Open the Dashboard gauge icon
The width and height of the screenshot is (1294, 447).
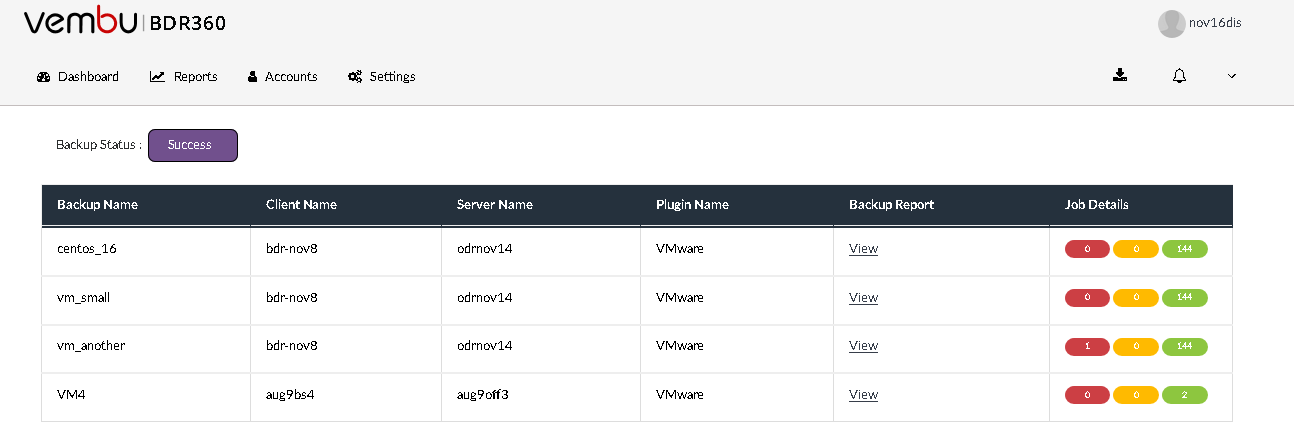43,77
